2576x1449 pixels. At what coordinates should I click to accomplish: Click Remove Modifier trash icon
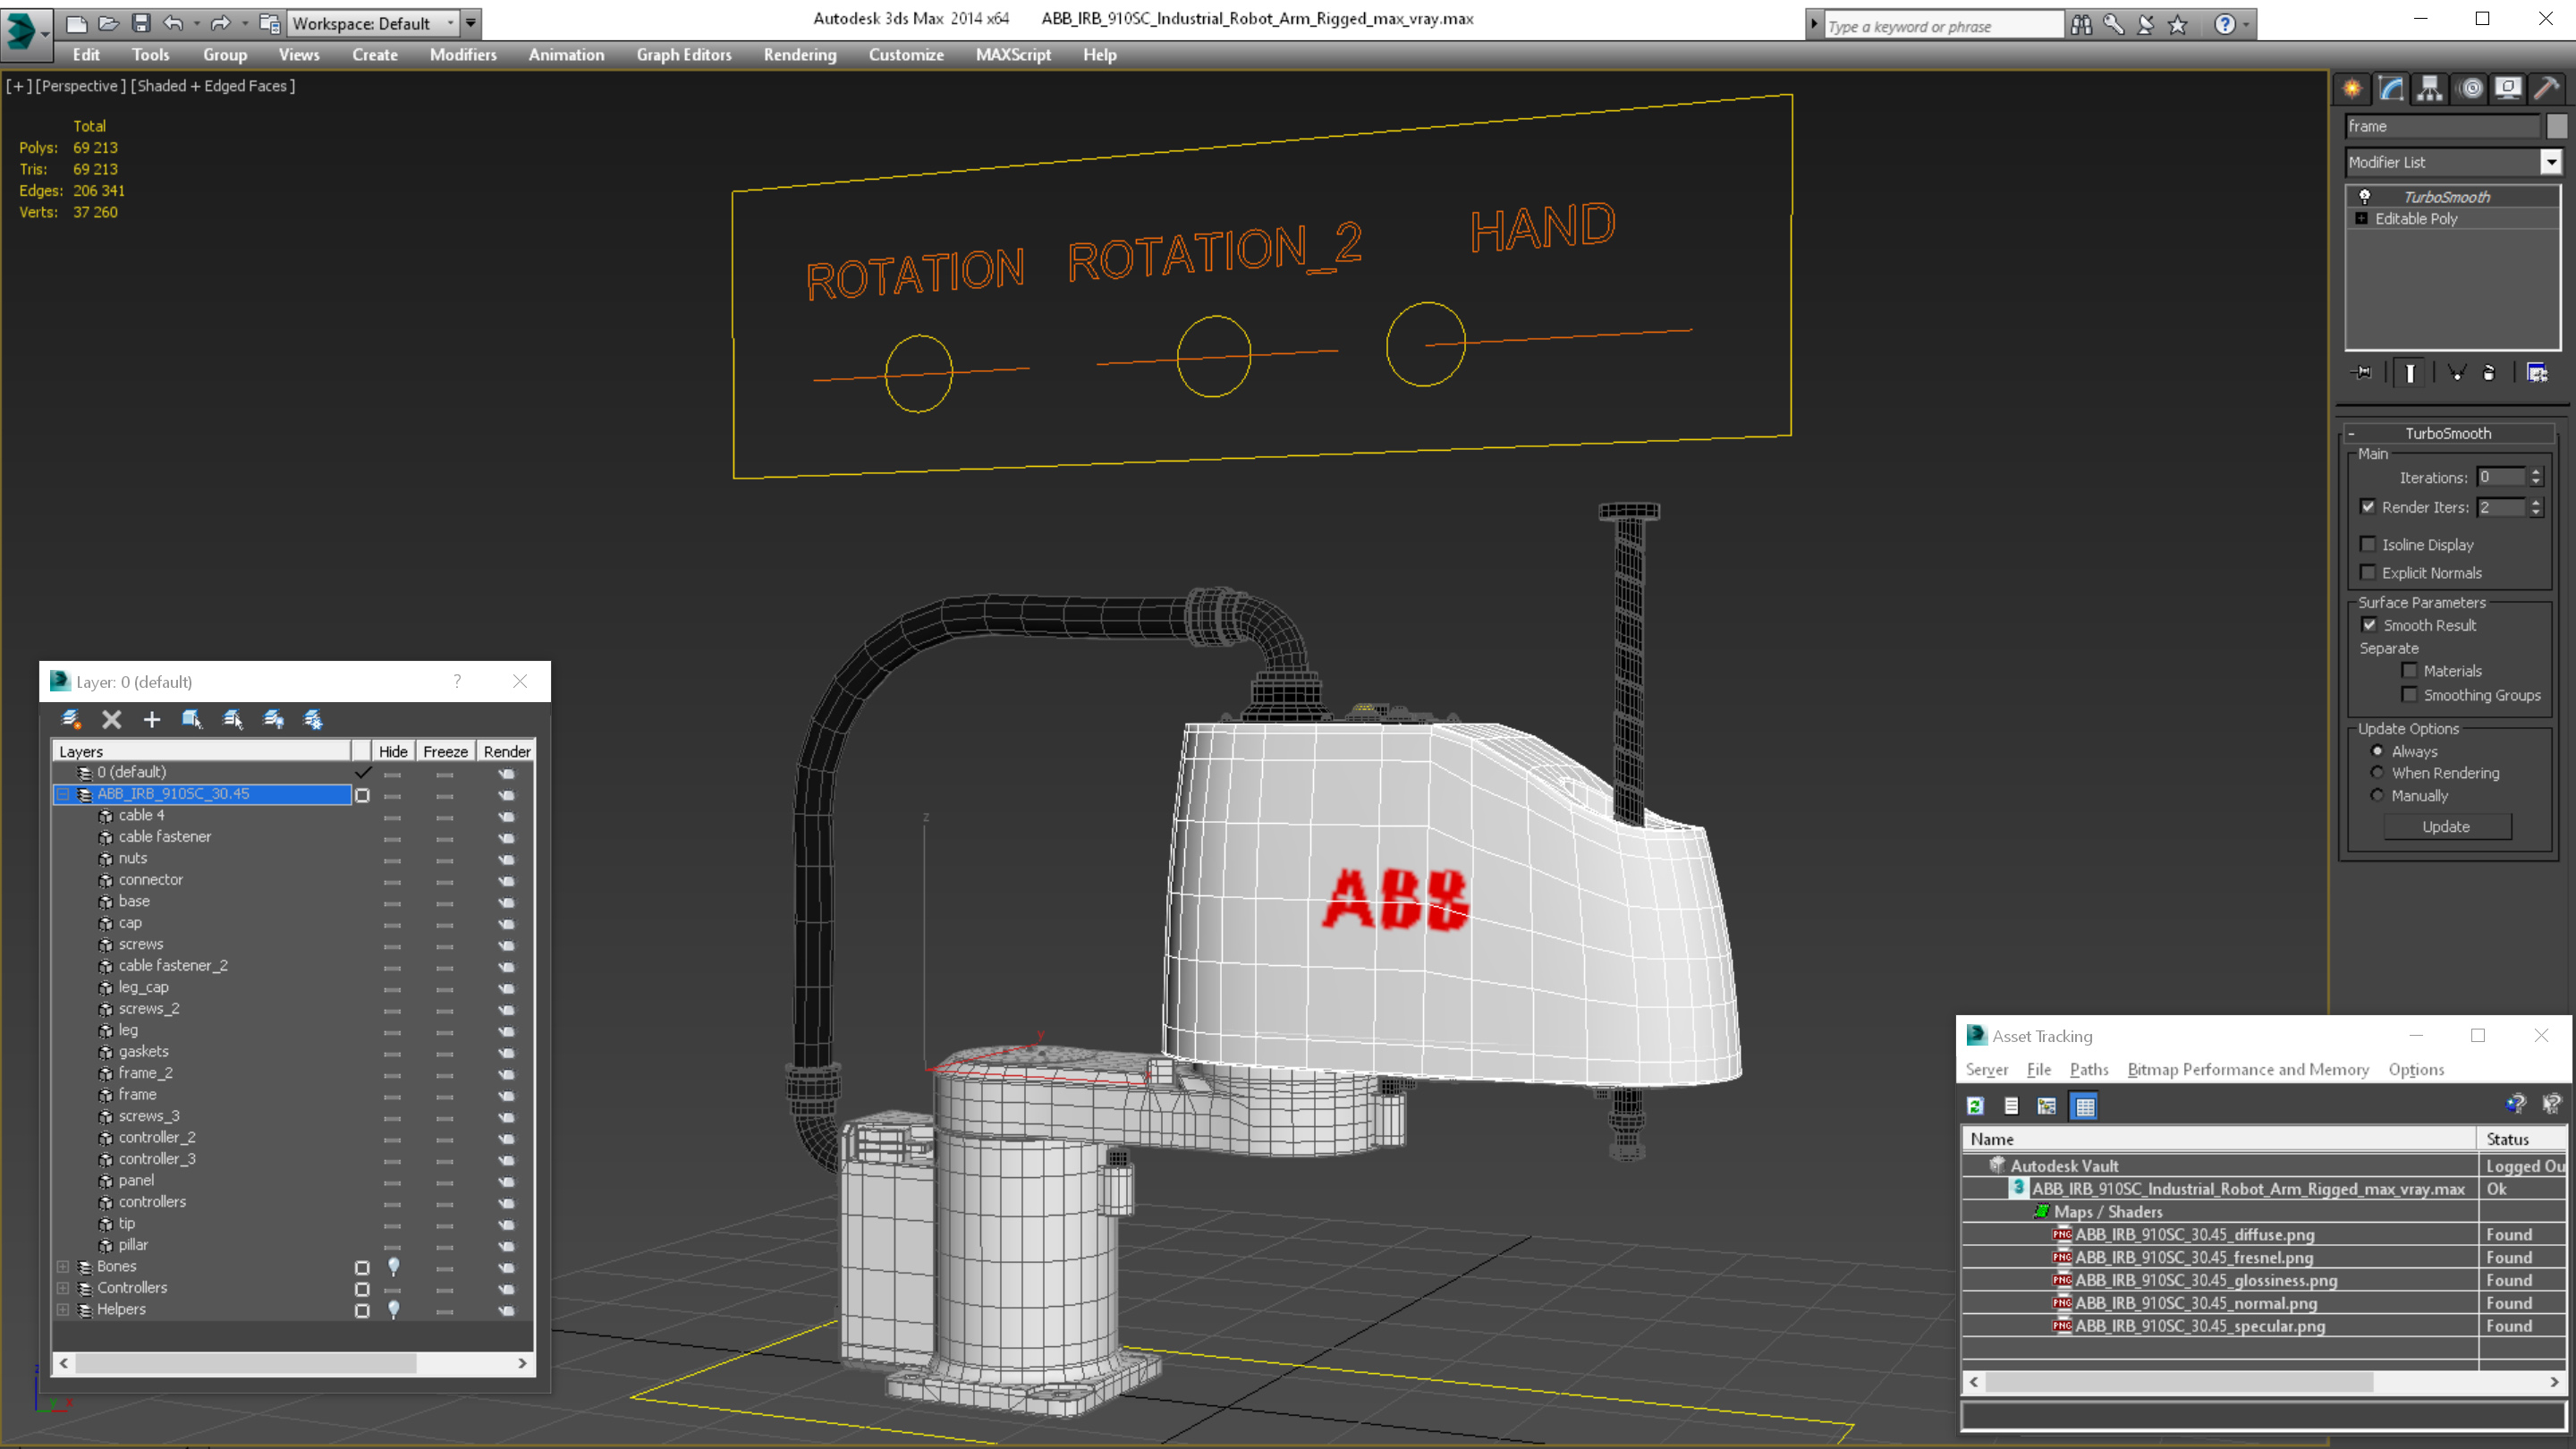2489,372
